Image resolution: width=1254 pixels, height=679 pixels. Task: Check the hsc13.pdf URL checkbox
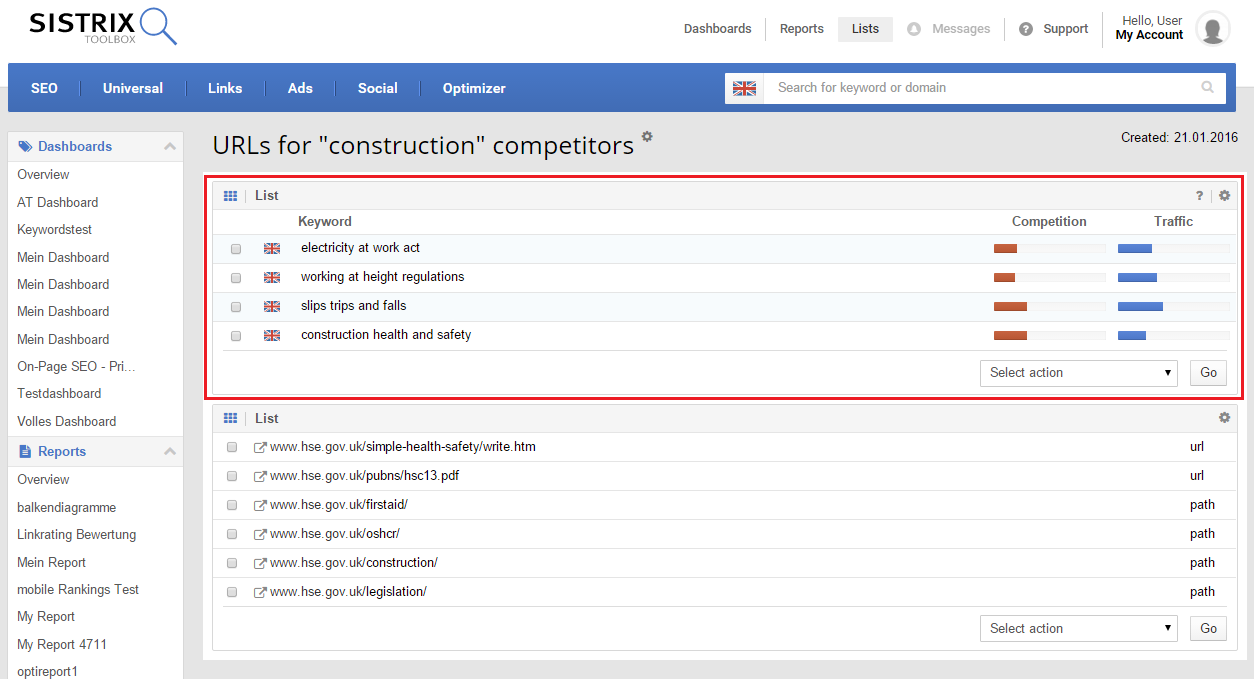[x=232, y=476]
